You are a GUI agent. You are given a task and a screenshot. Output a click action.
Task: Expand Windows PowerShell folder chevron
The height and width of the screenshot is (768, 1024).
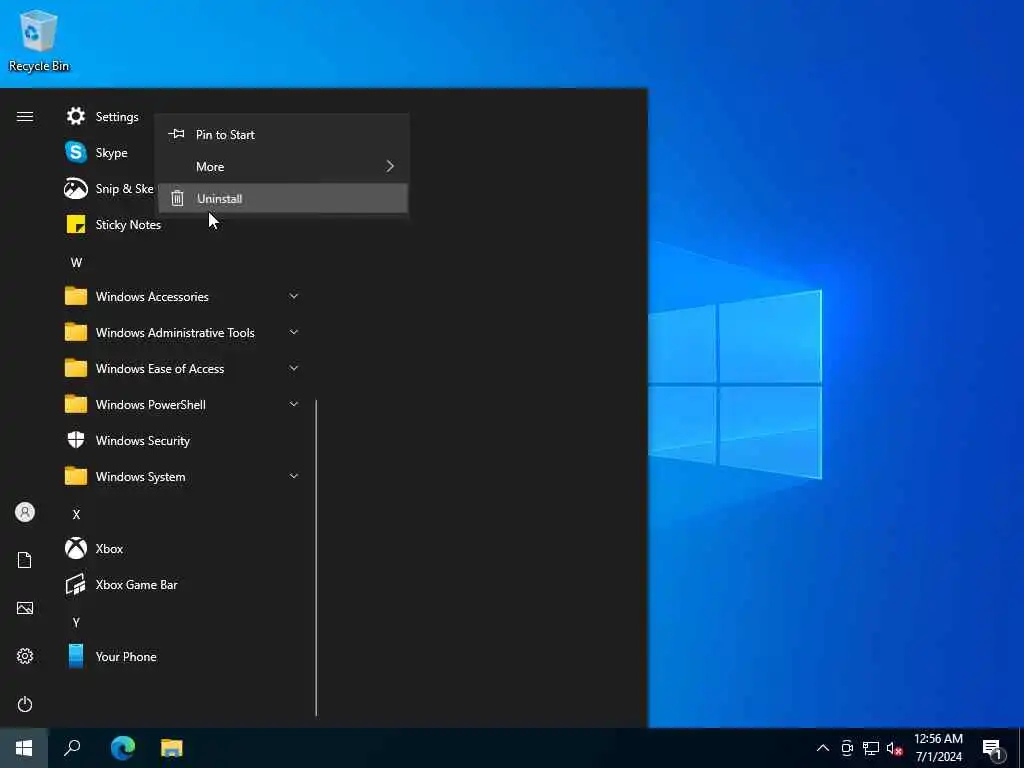click(x=294, y=404)
